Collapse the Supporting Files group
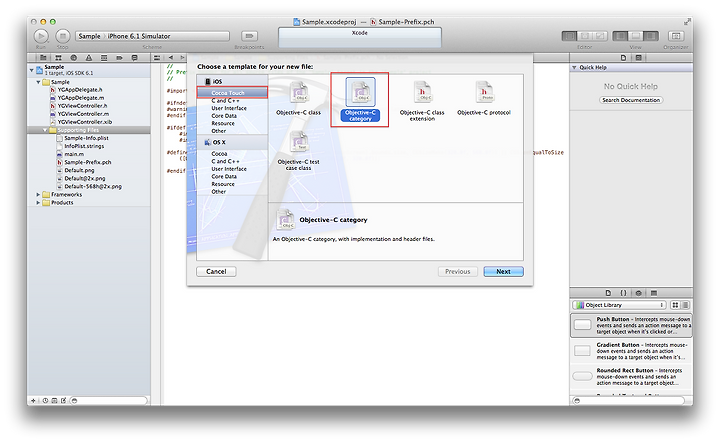Viewport: 720px width, 443px height. [x=45, y=130]
